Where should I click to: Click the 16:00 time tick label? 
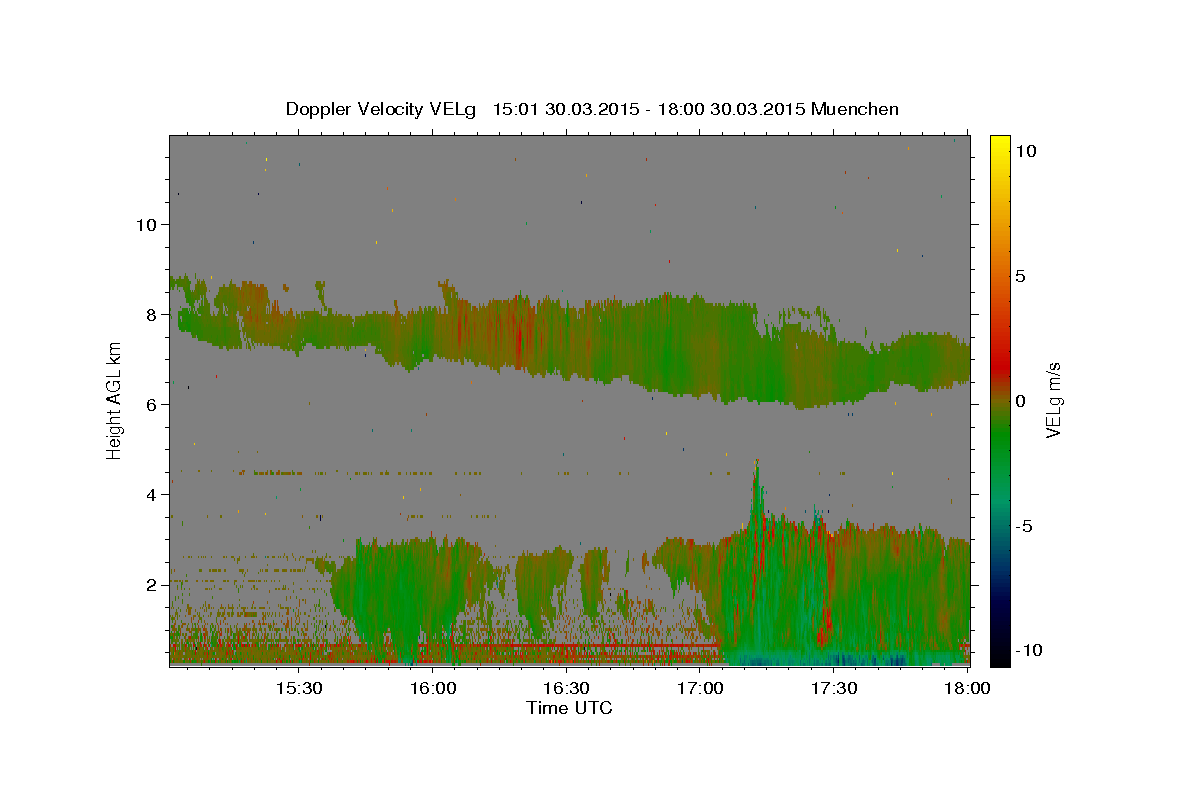[x=432, y=689]
